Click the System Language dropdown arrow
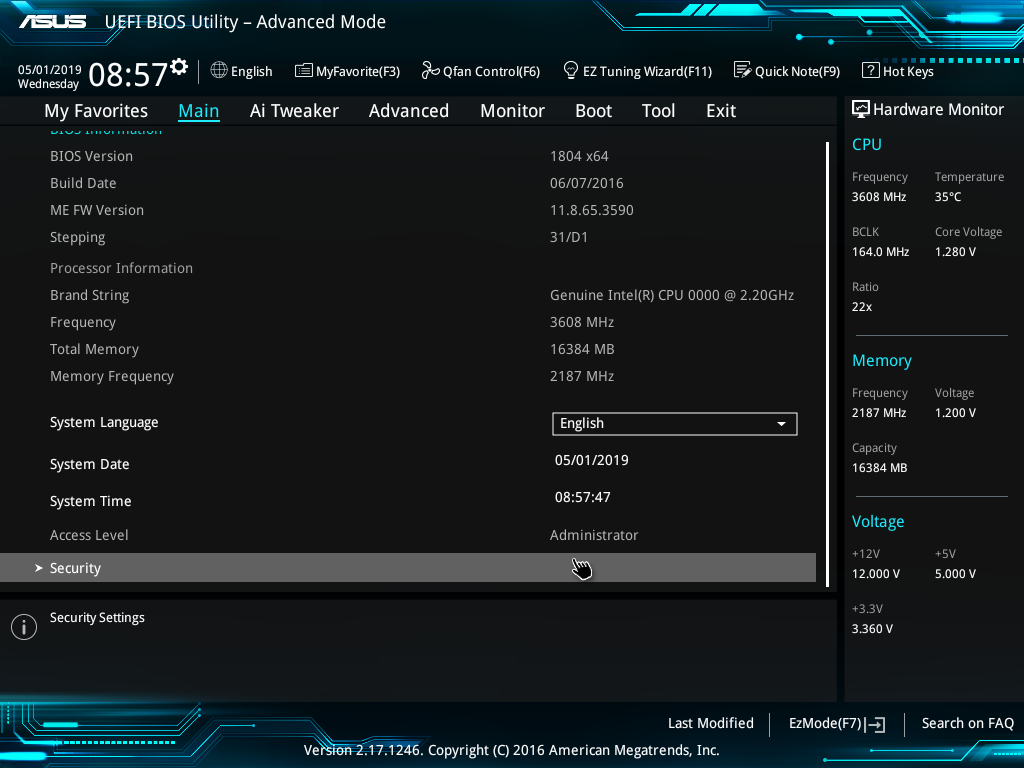This screenshot has height=768, width=1024. tap(781, 424)
